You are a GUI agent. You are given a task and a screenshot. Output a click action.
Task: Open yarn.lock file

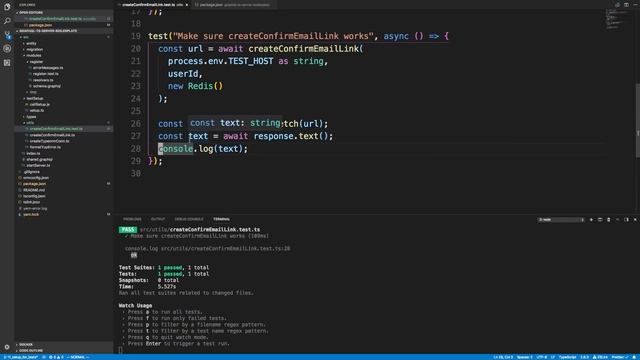[x=31, y=214]
